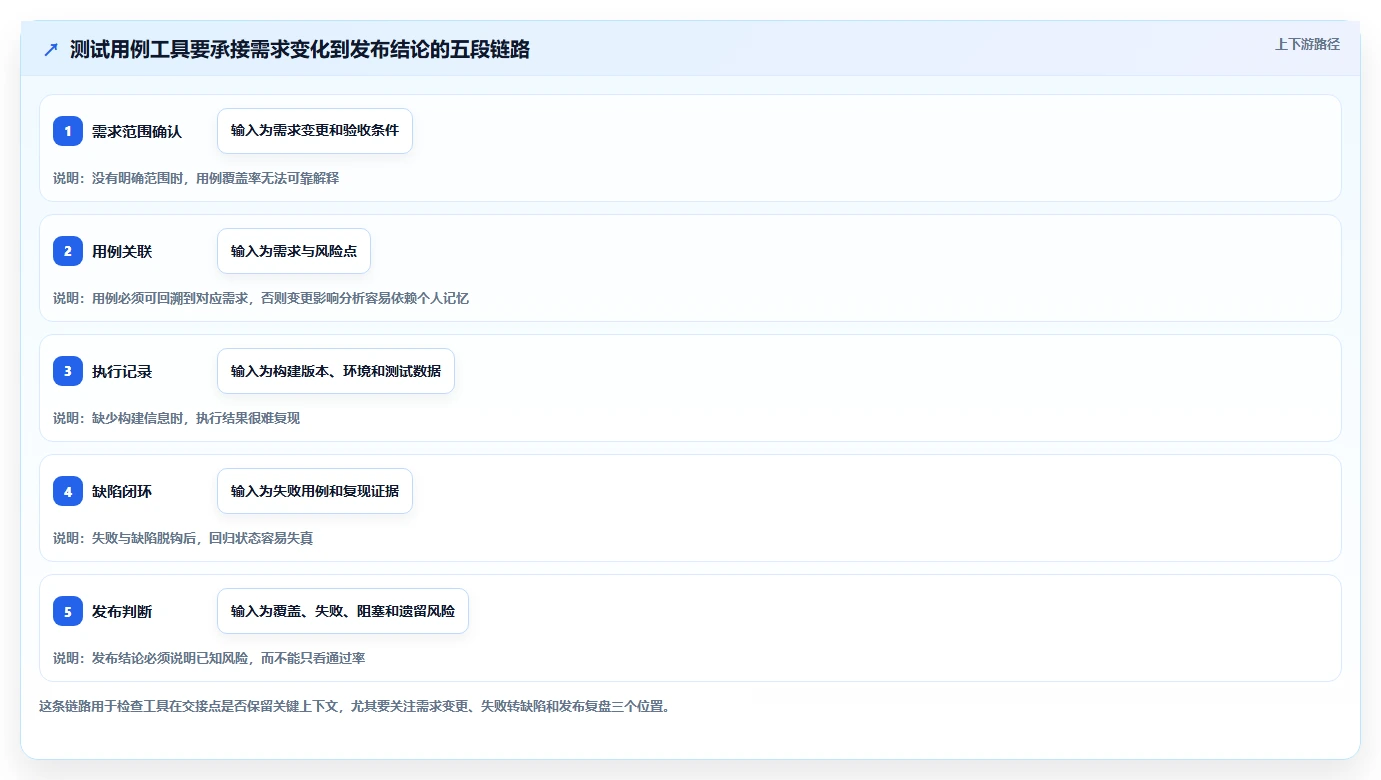Click the note 没有明确范围时，用例覆盖率无法可靠解释

point(196,178)
